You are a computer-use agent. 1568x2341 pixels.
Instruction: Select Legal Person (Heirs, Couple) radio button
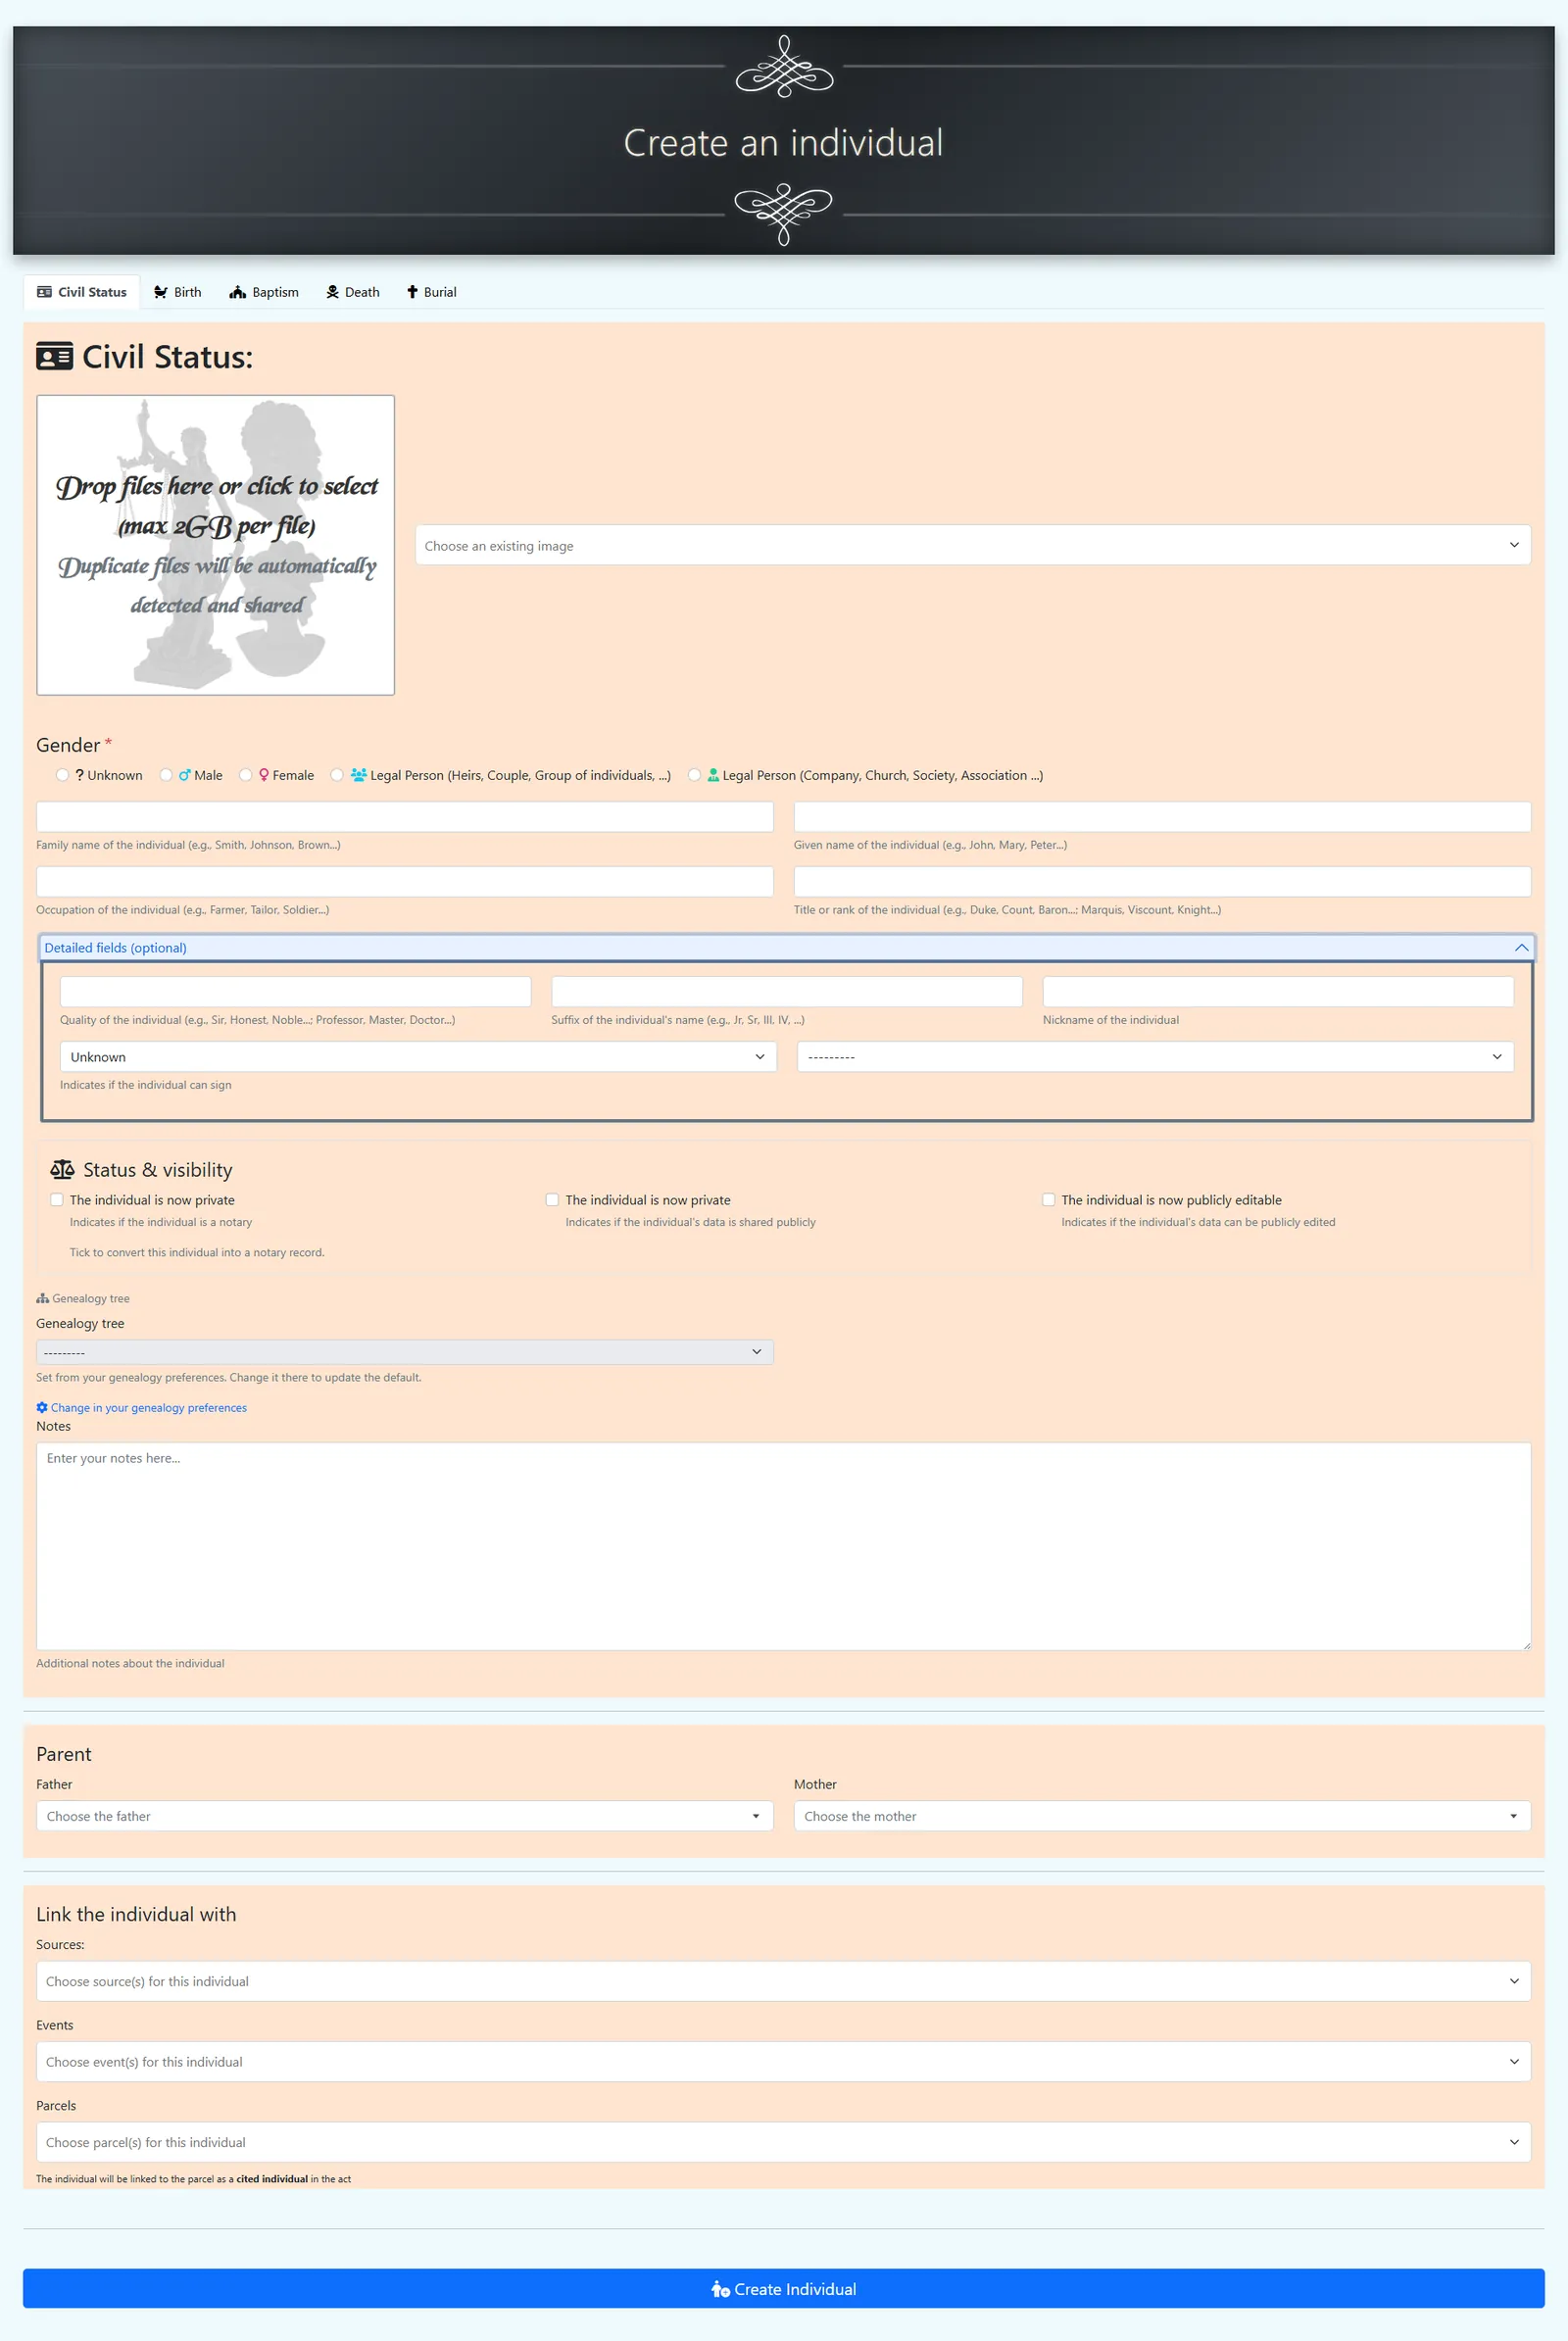pyautogui.click(x=337, y=775)
